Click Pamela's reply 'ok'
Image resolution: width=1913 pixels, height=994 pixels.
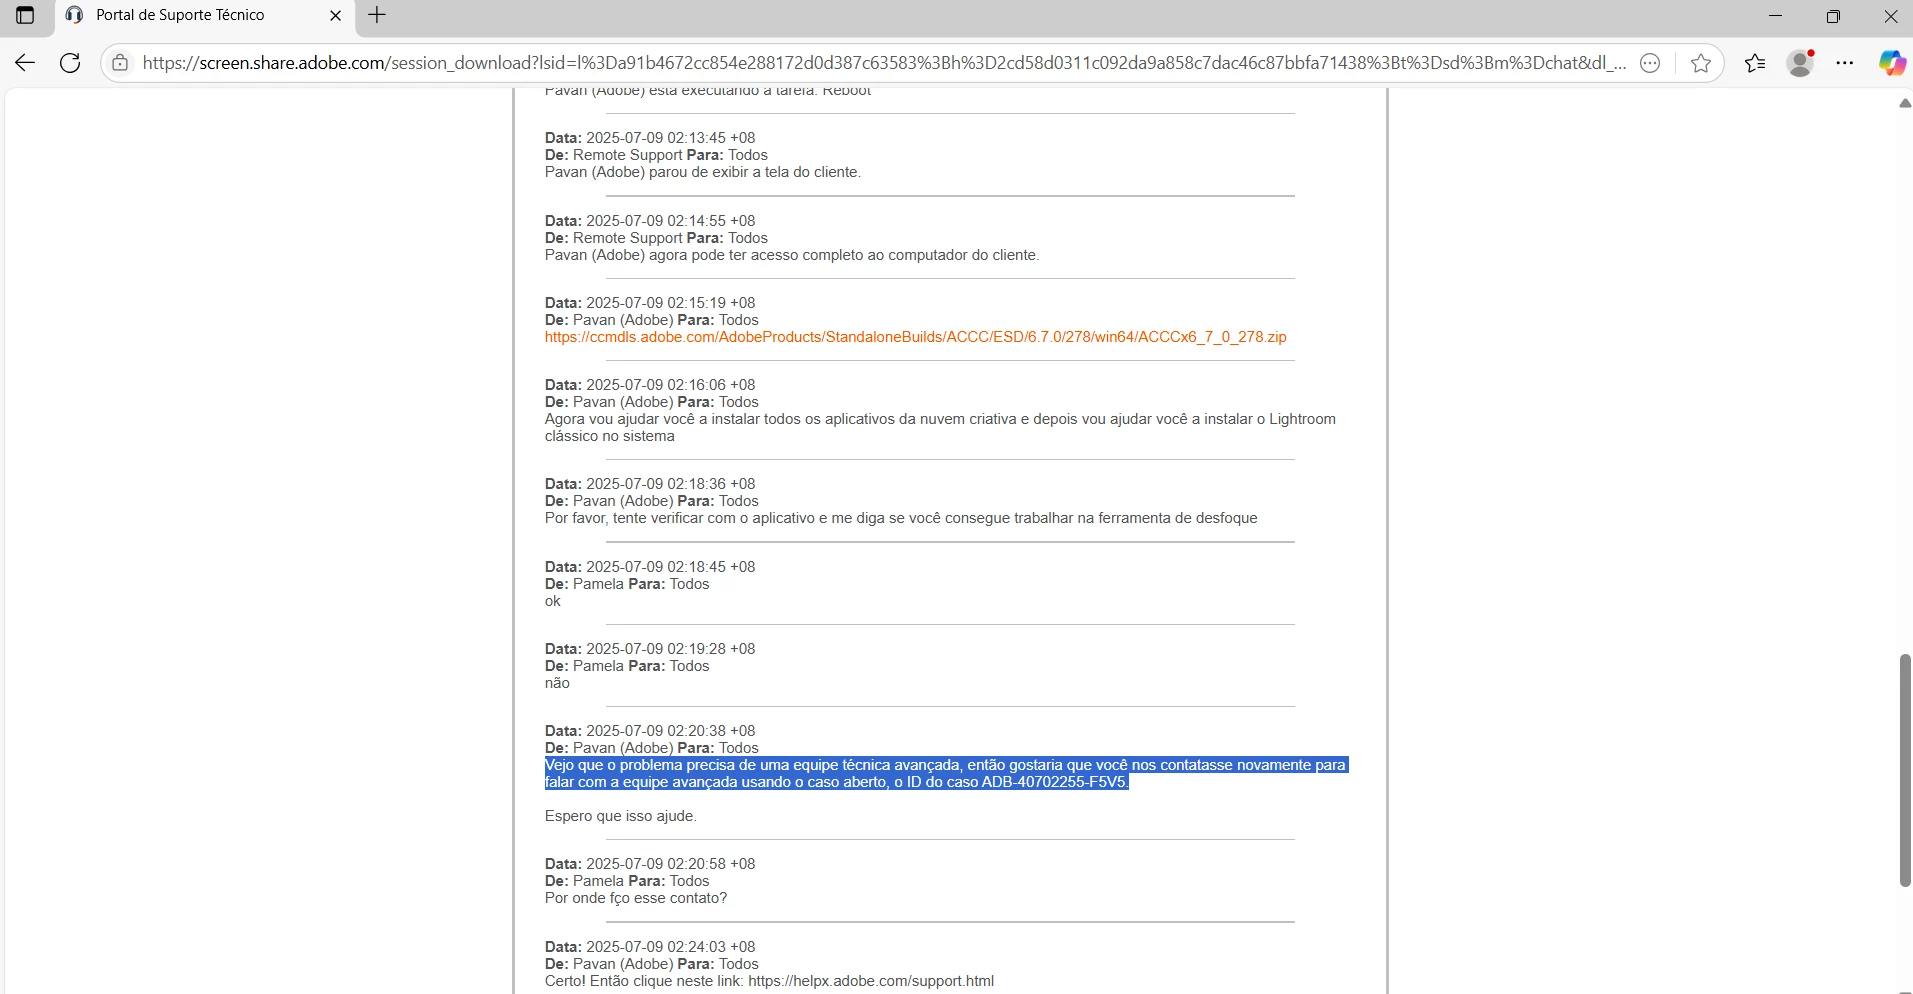click(x=553, y=601)
